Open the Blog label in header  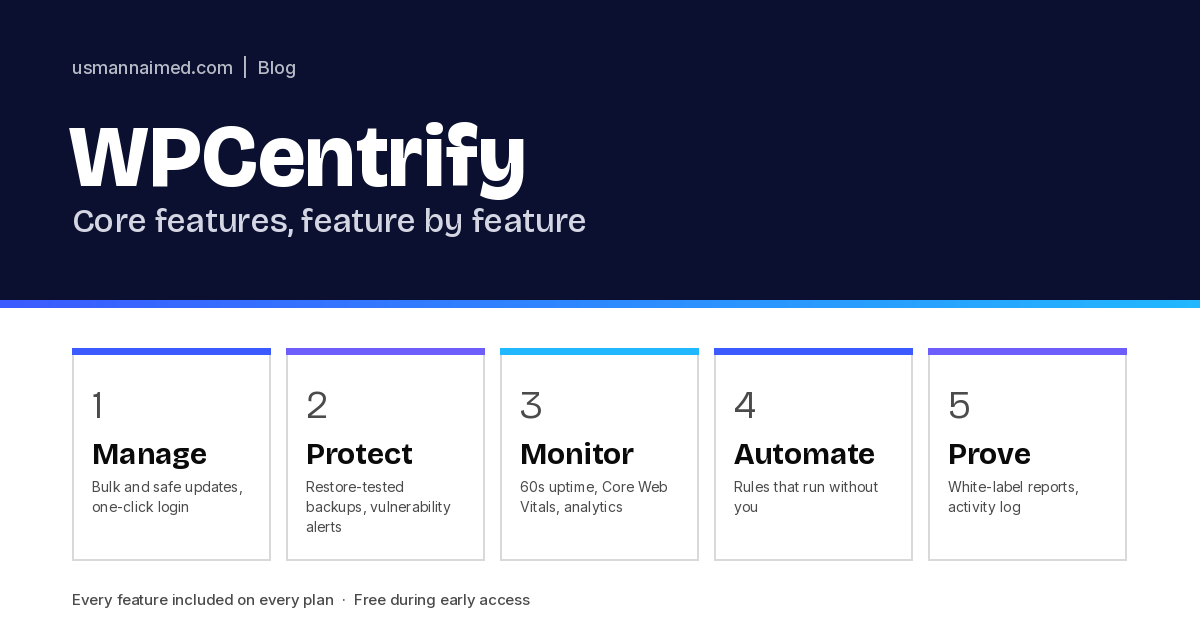[277, 68]
